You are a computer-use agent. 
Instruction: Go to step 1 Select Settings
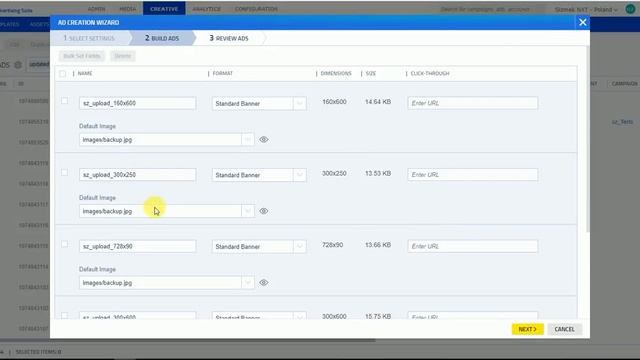pyautogui.click(x=90, y=38)
